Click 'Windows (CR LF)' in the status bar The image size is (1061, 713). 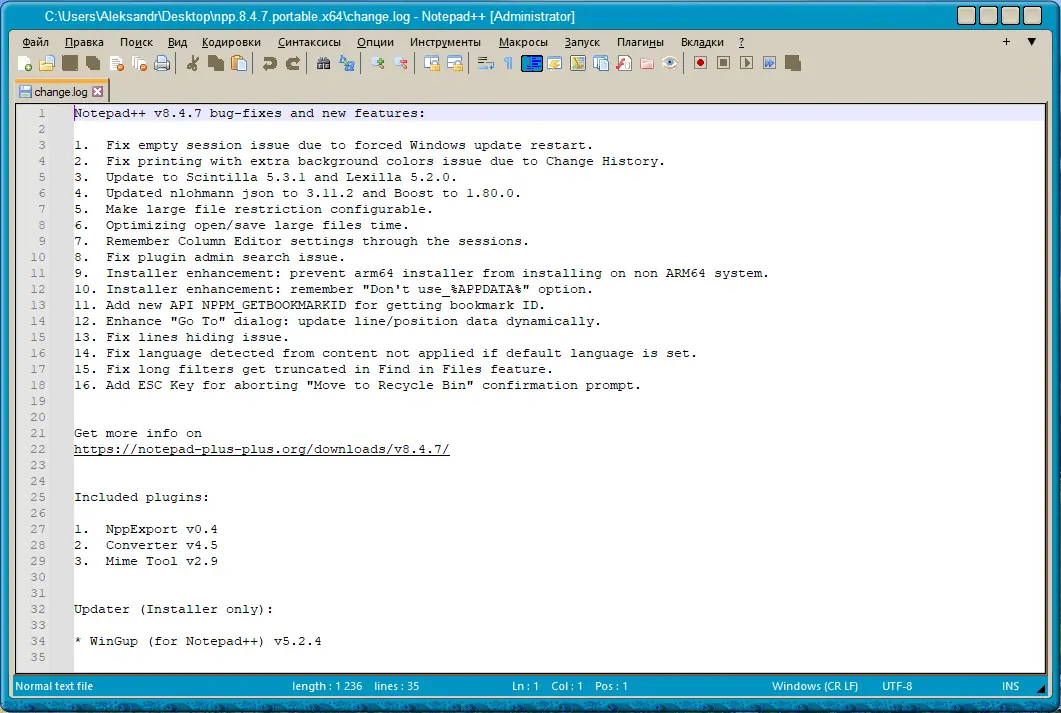(x=815, y=686)
